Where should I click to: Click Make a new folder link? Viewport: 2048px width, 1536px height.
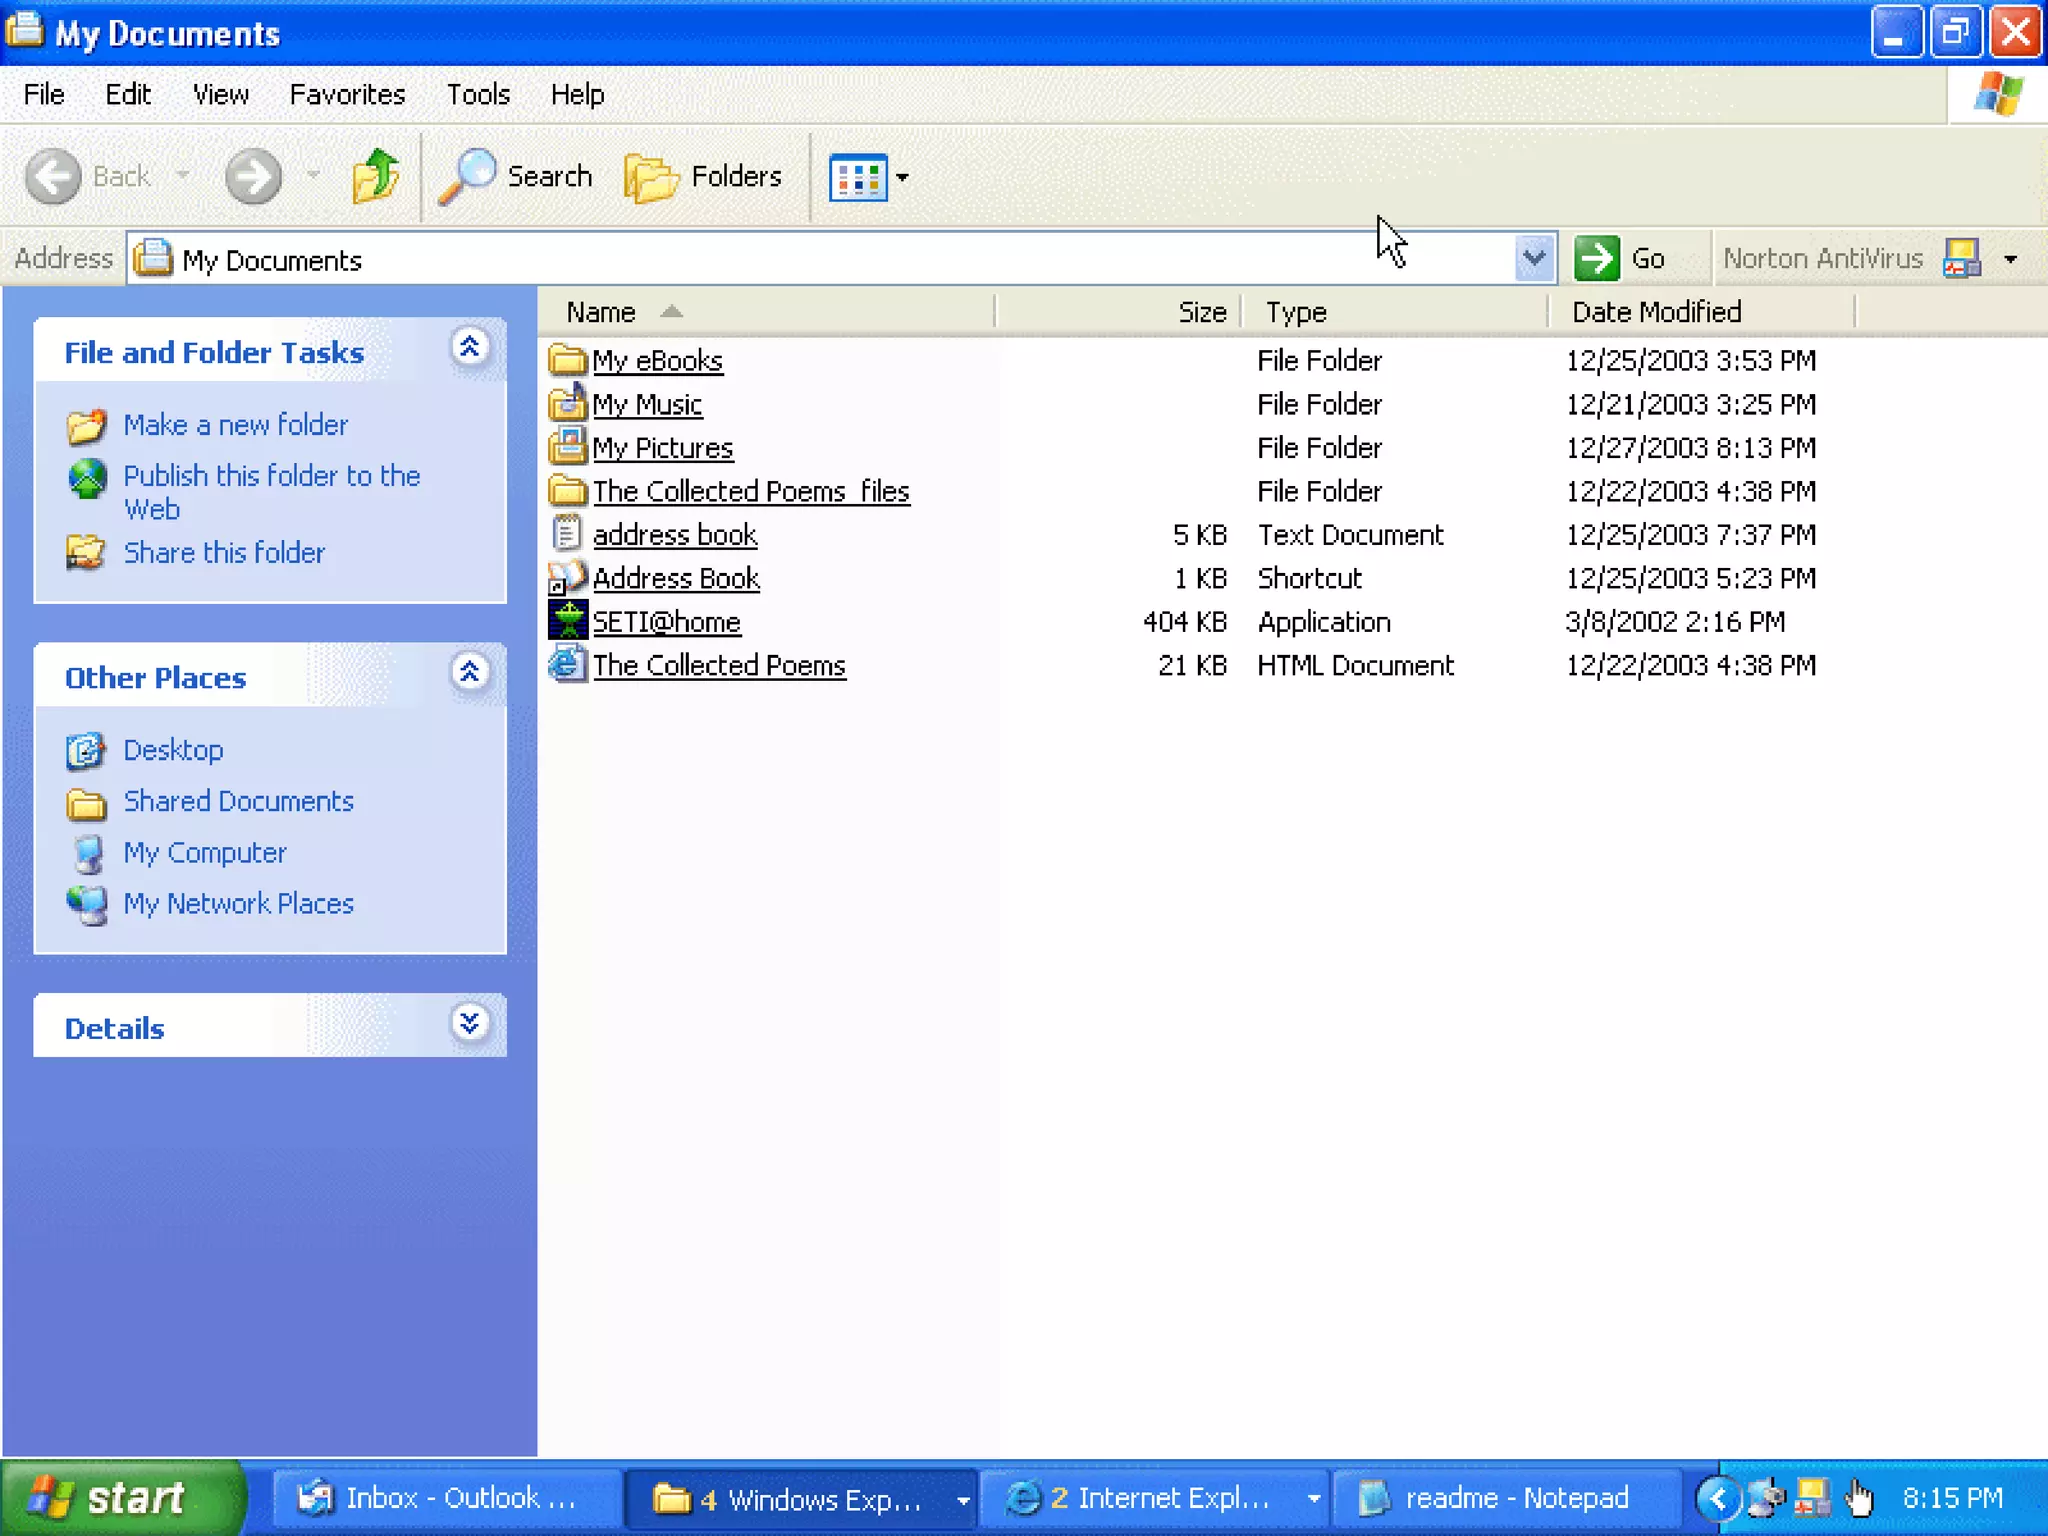[235, 425]
